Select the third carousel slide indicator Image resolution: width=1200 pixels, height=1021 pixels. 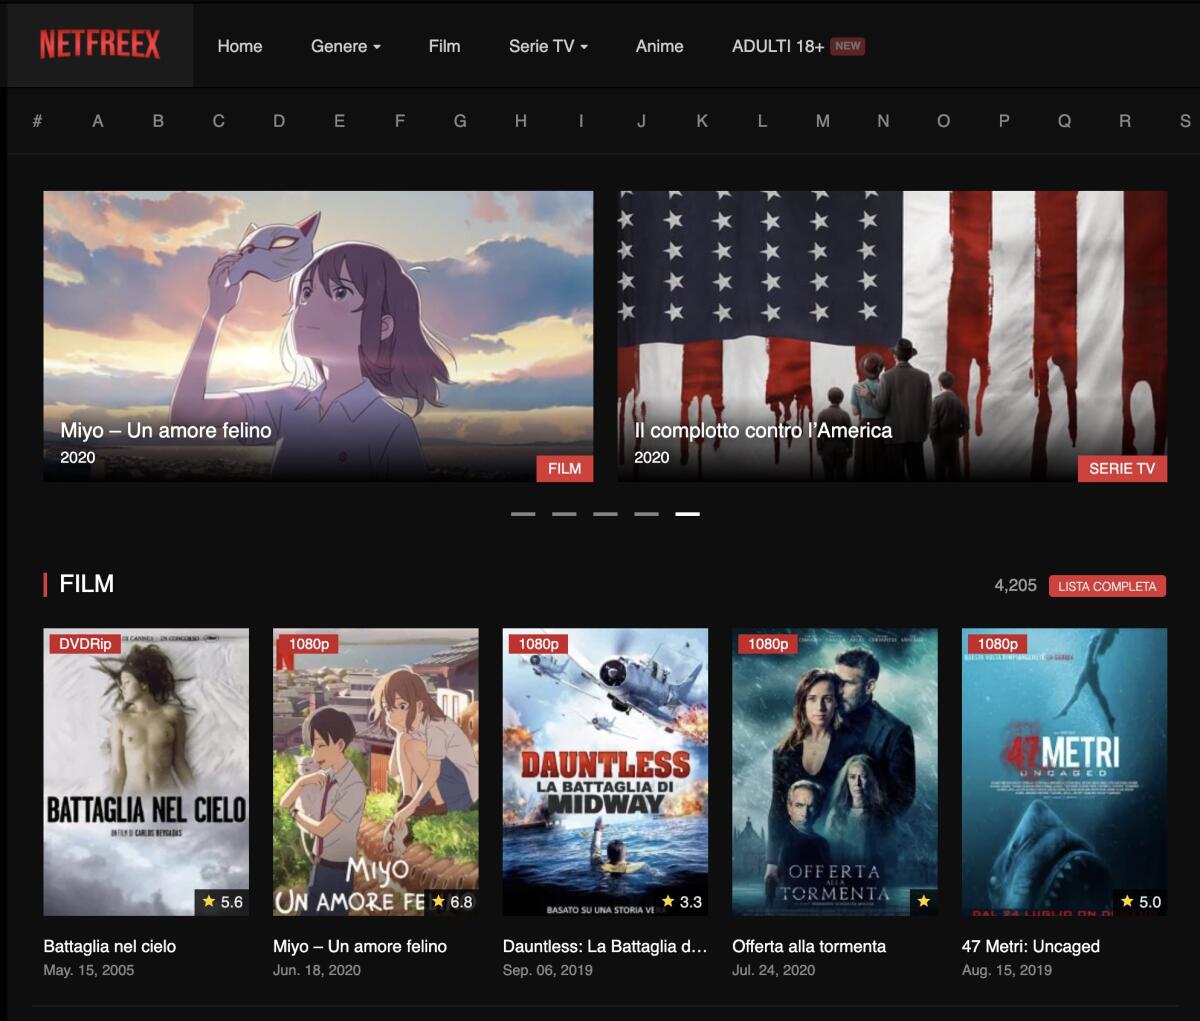pyautogui.click(x=605, y=514)
